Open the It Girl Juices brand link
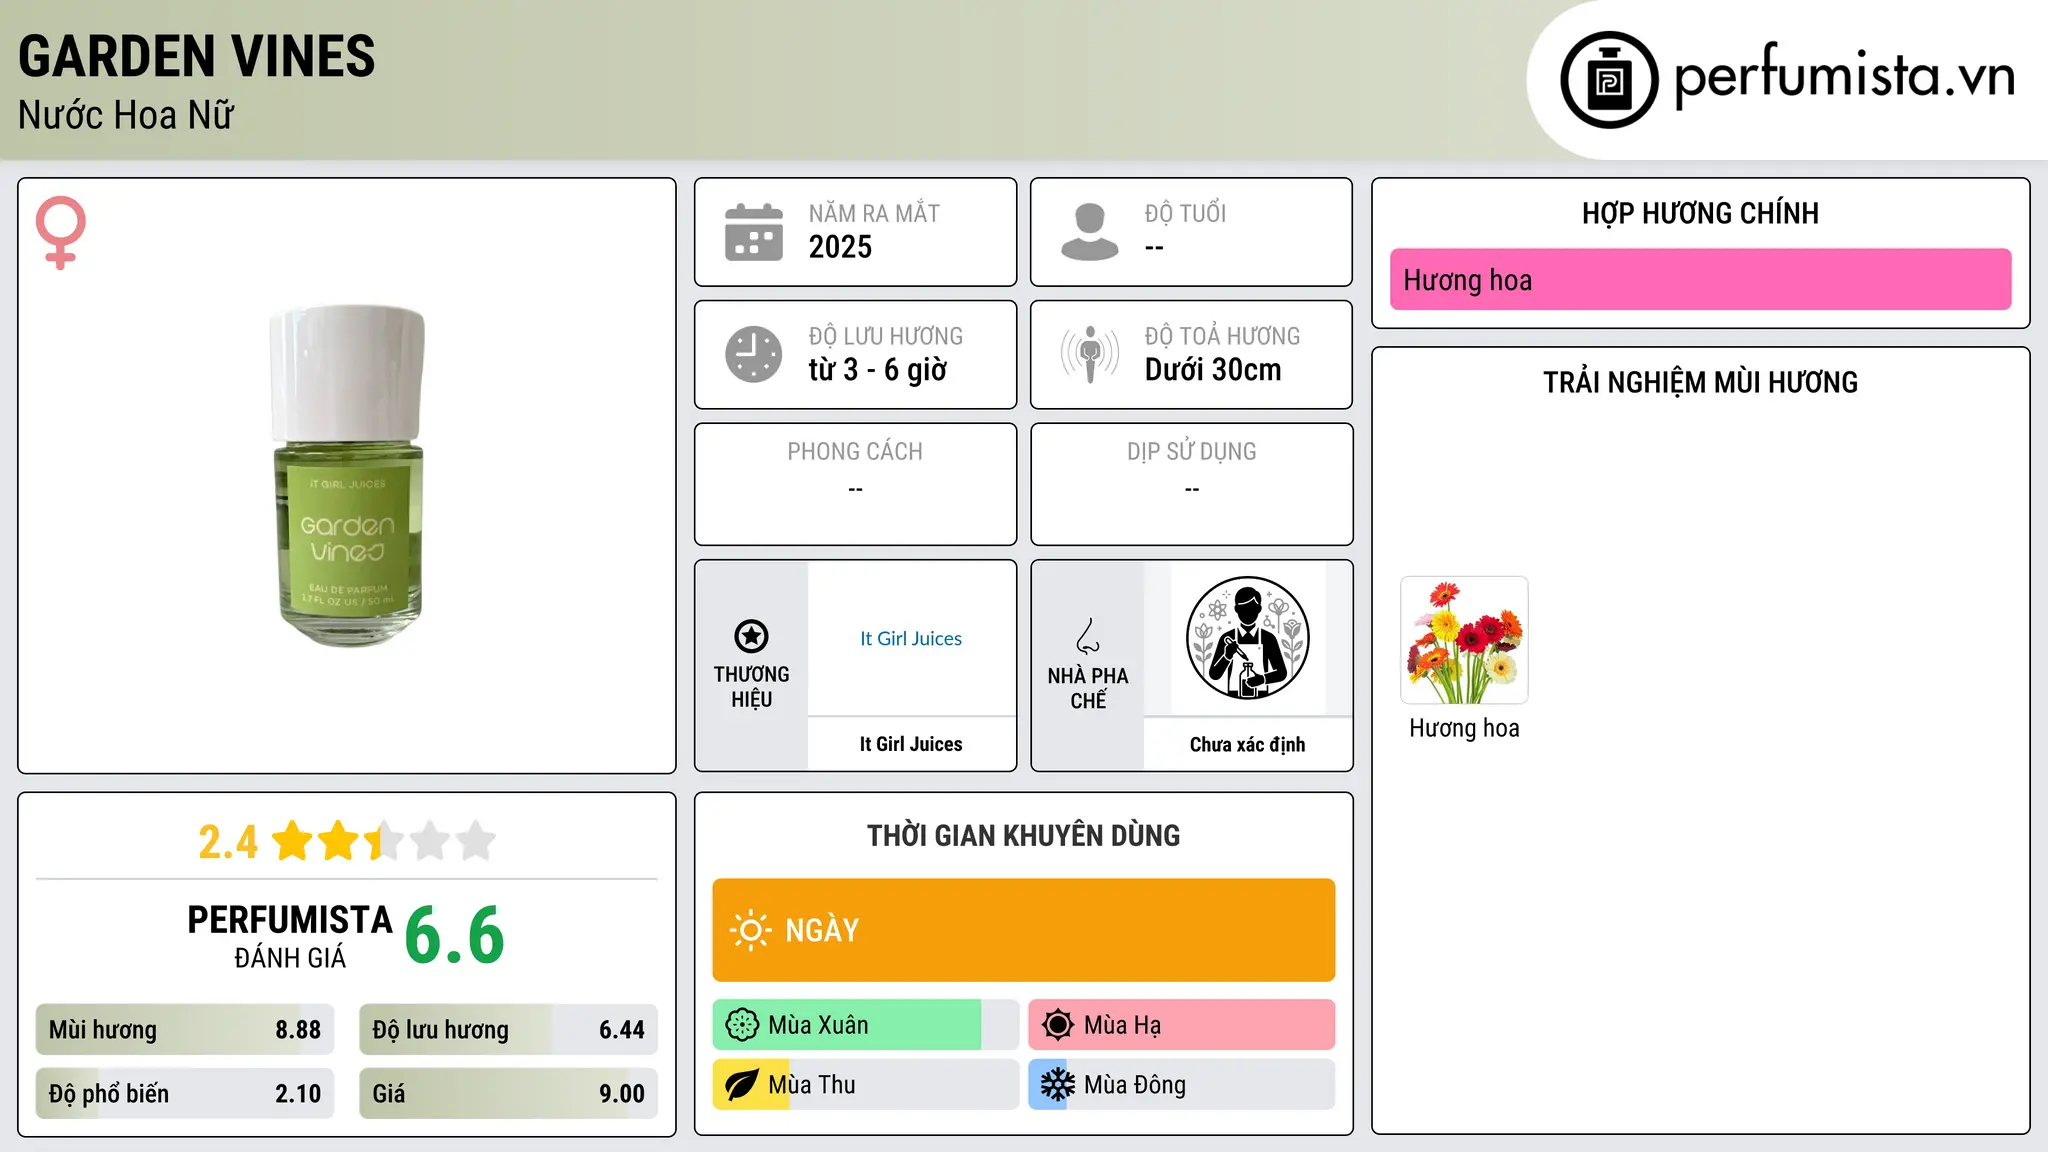 pyautogui.click(x=911, y=638)
